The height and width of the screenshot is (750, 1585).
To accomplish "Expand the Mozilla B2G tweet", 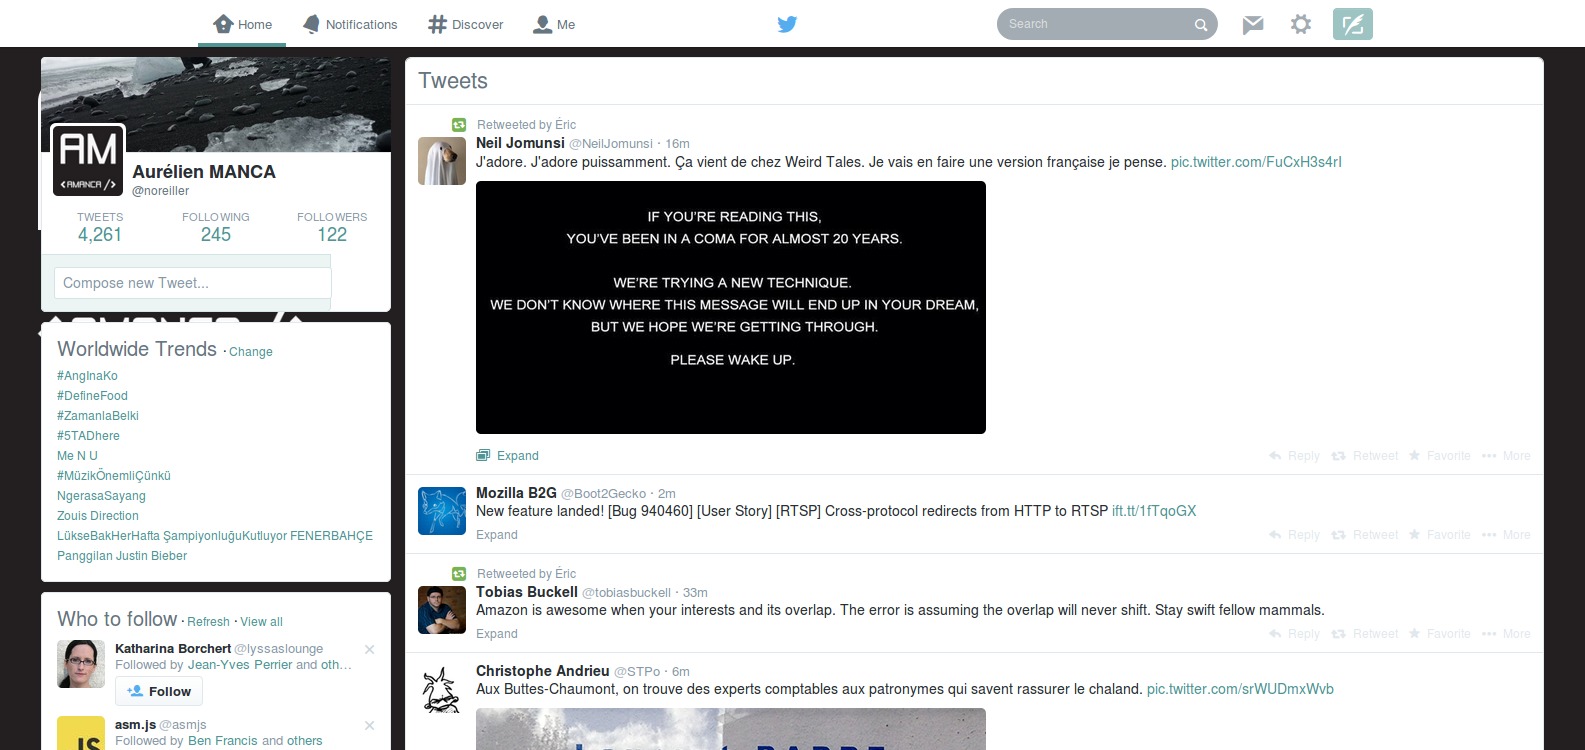I will (497, 535).
